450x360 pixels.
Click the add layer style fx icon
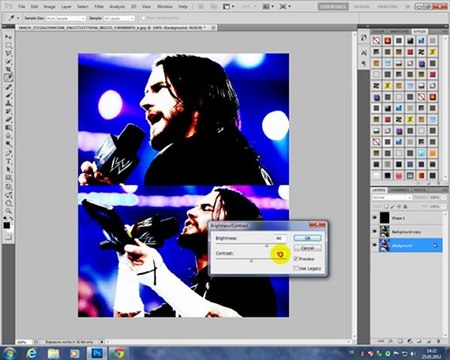(x=390, y=341)
